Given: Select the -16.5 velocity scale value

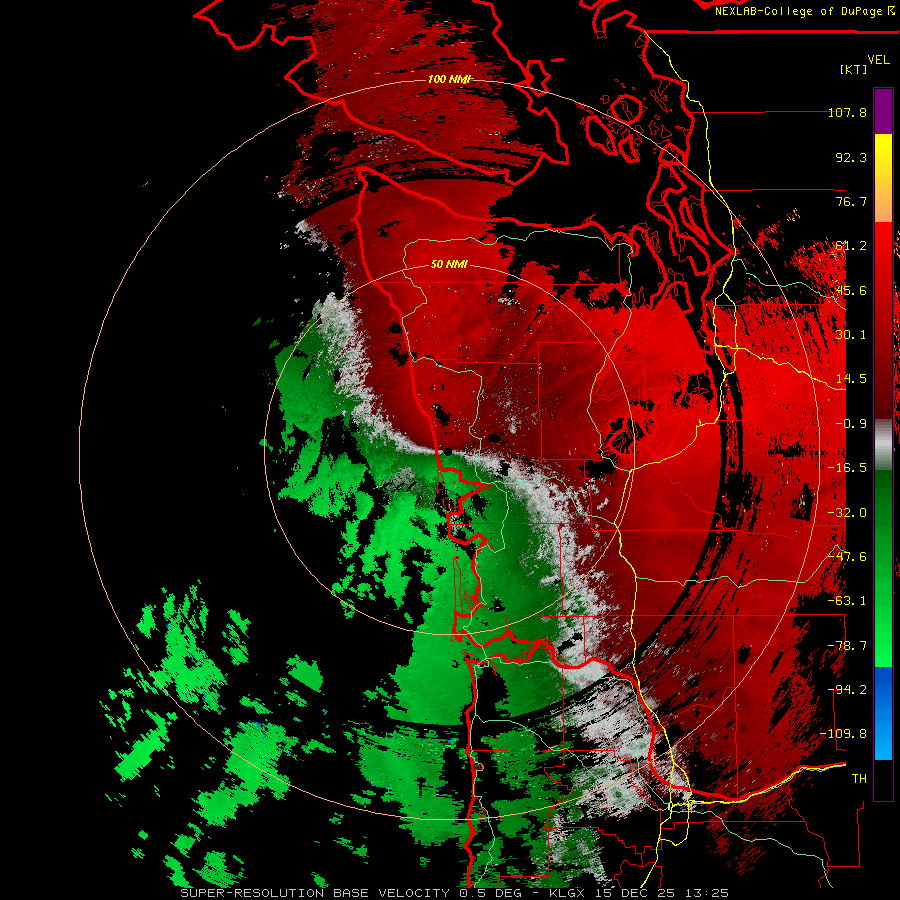Looking at the screenshot, I should pos(847,468).
